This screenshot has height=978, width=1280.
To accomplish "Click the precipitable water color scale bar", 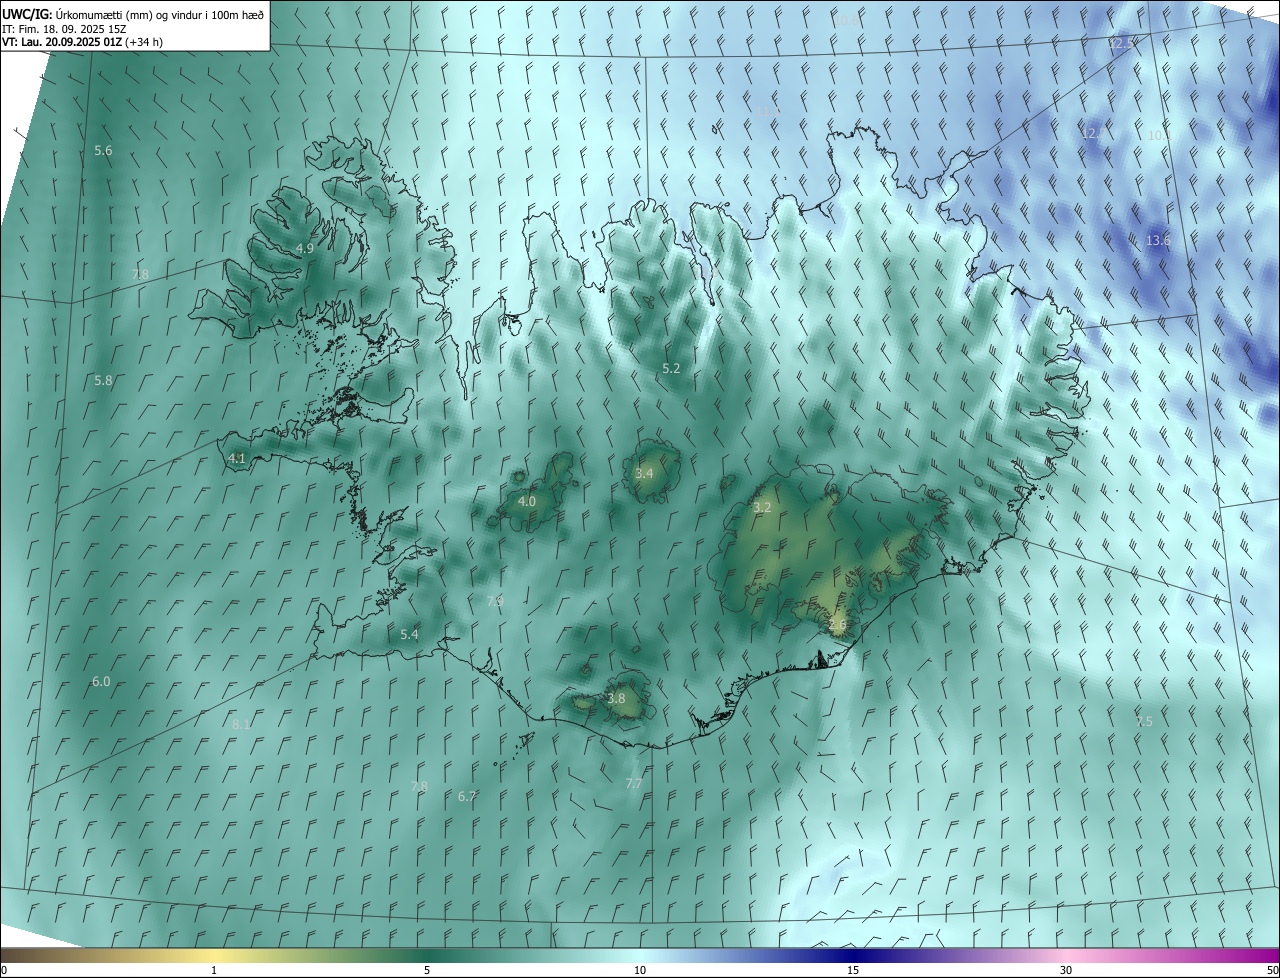I will coord(640,955).
